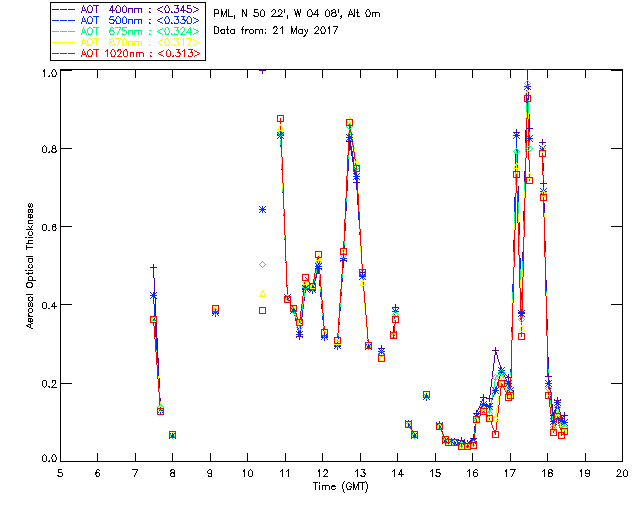Click the purple dashed line sample for AOT 400nm
This screenshot has height=512, width=640.
coord(63,9)
